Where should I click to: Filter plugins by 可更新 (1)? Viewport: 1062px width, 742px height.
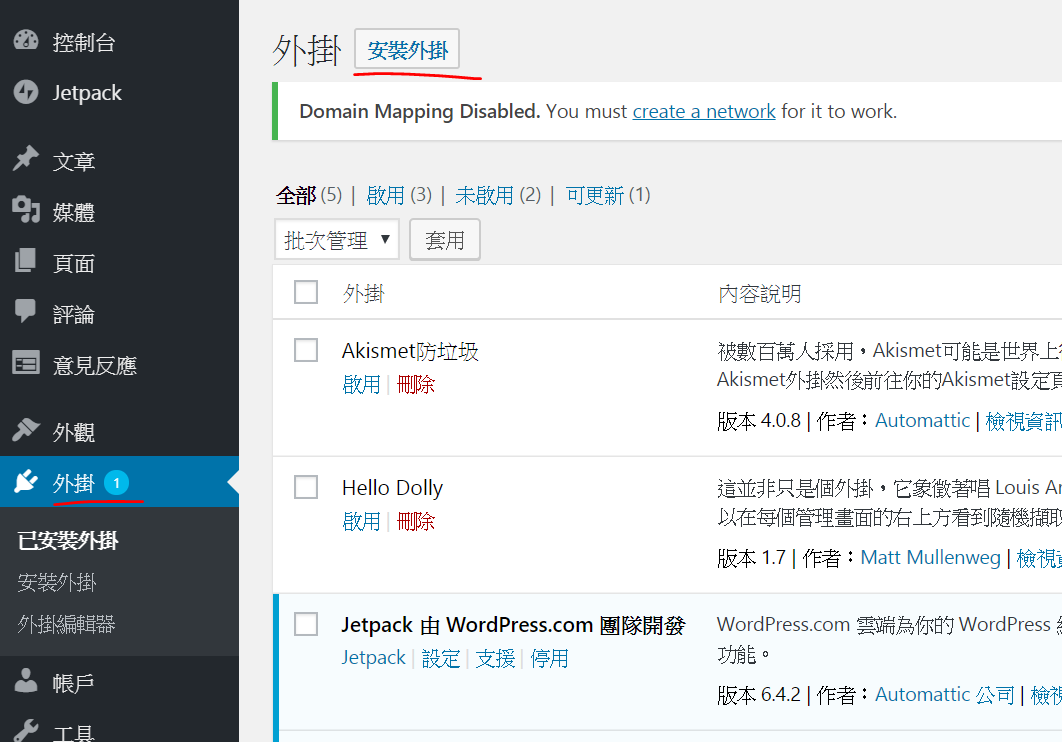click(608, 195)
